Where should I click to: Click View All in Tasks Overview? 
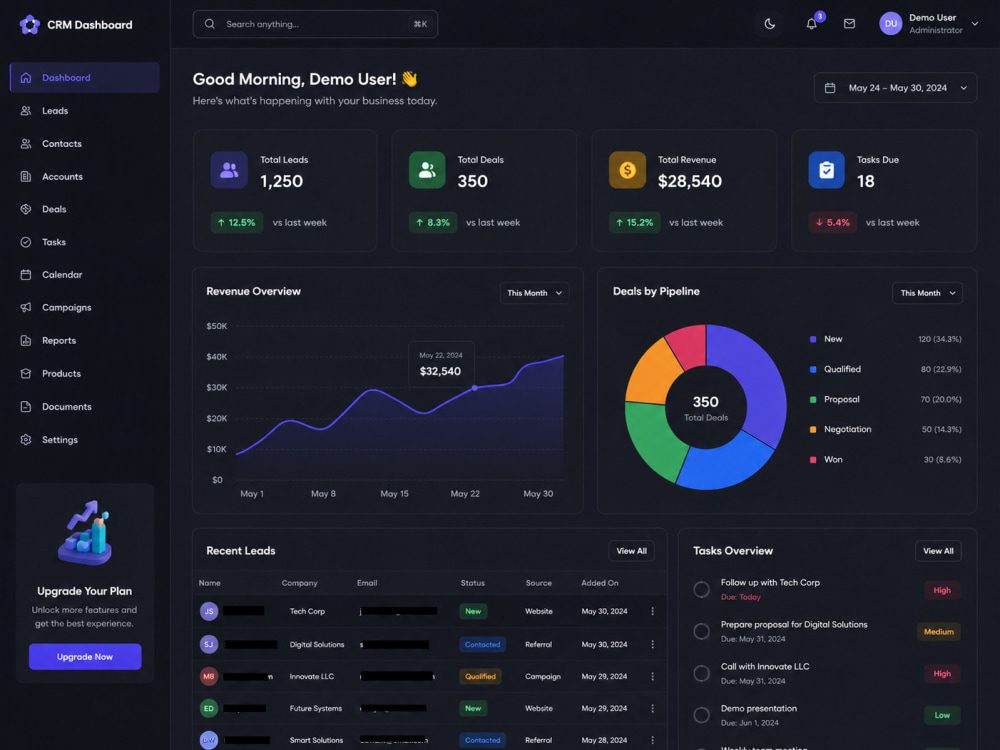[x=938, y=551]
